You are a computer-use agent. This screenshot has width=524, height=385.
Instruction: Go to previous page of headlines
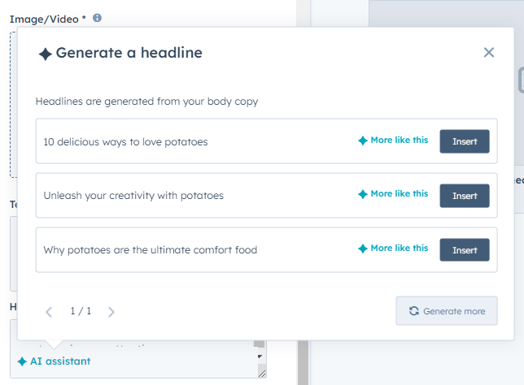(49, 312)
